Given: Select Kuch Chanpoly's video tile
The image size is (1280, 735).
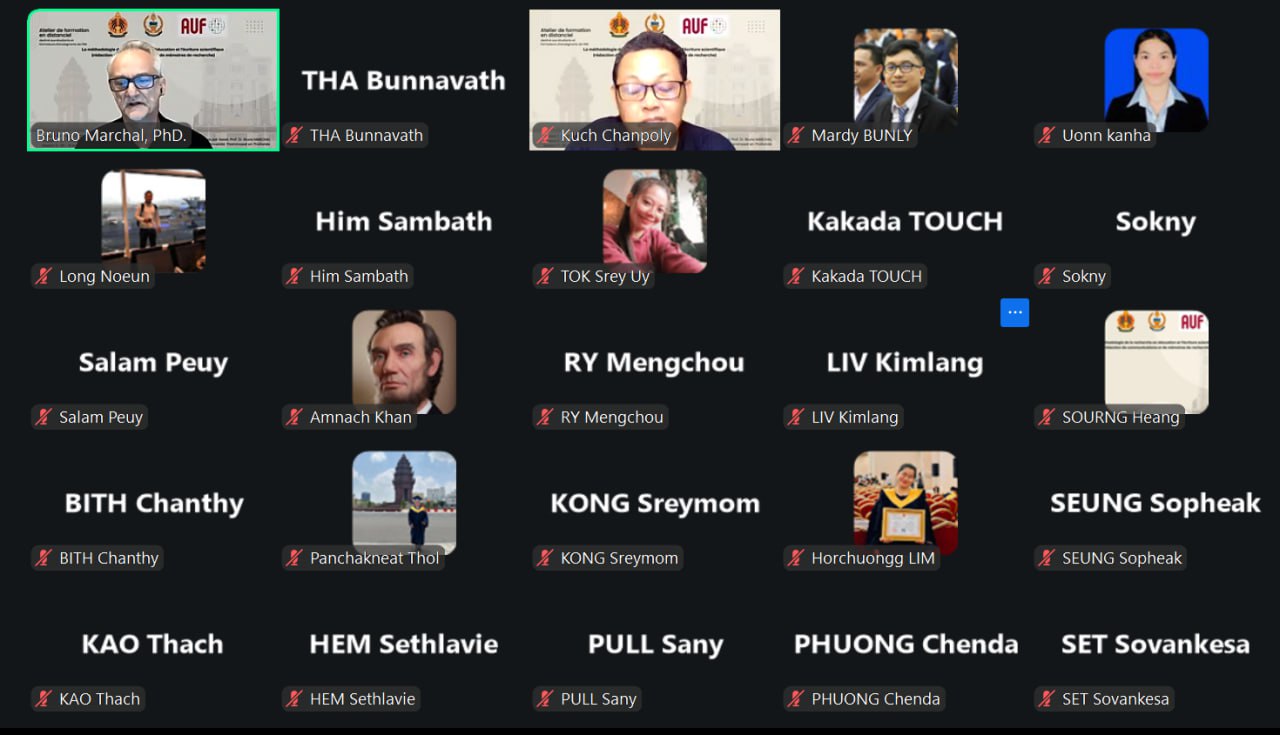Looking at the screenshot, I should (655, 80).
